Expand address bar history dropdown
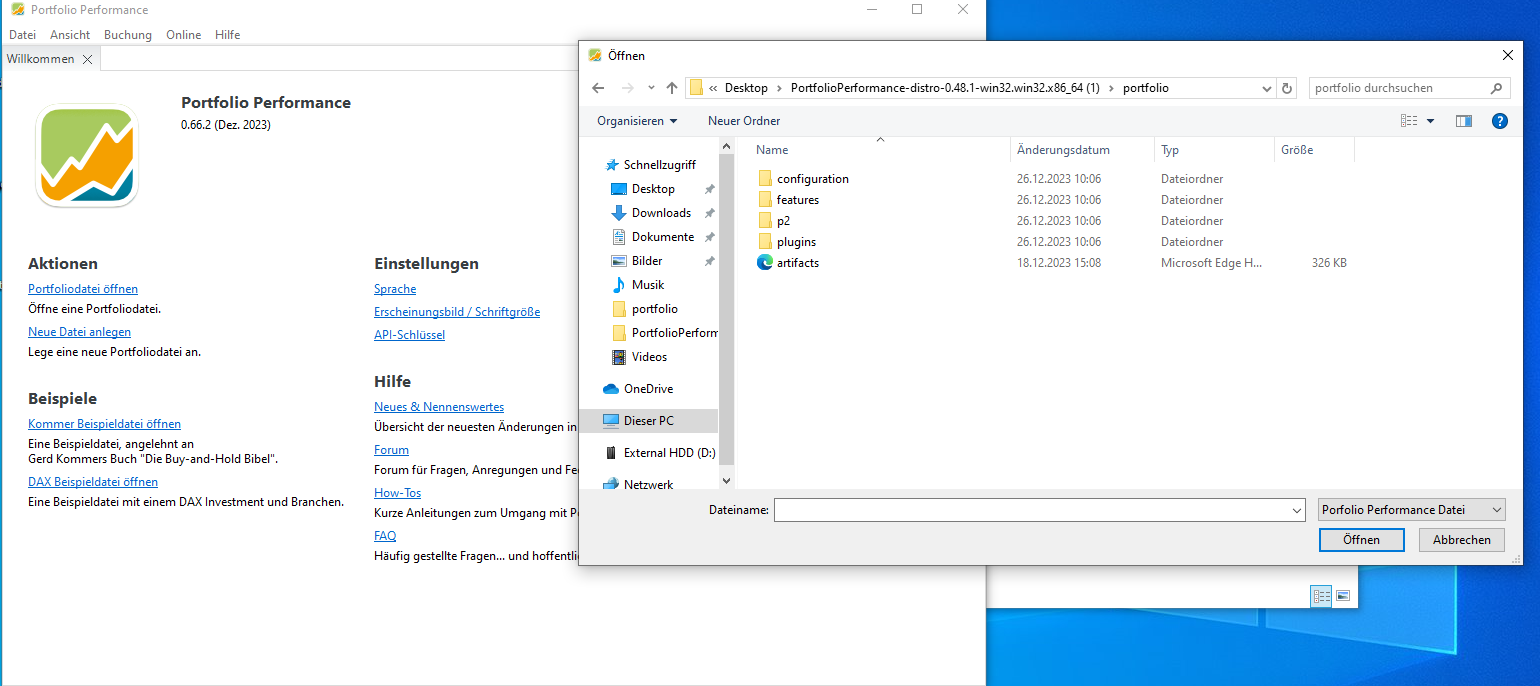The width and height of the screenshot is (1540, 686). click(x=1267, y=88)
